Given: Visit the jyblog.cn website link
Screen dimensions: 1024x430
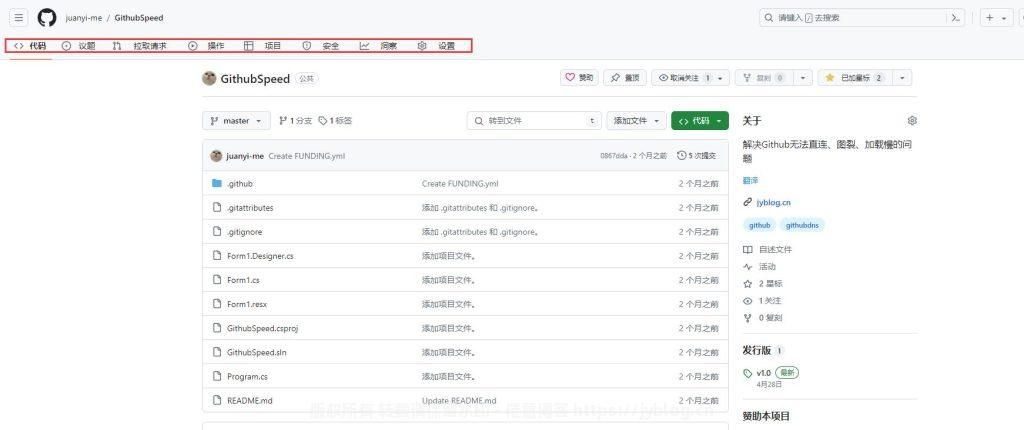Looking at the screenshot, I should [773, 203].
